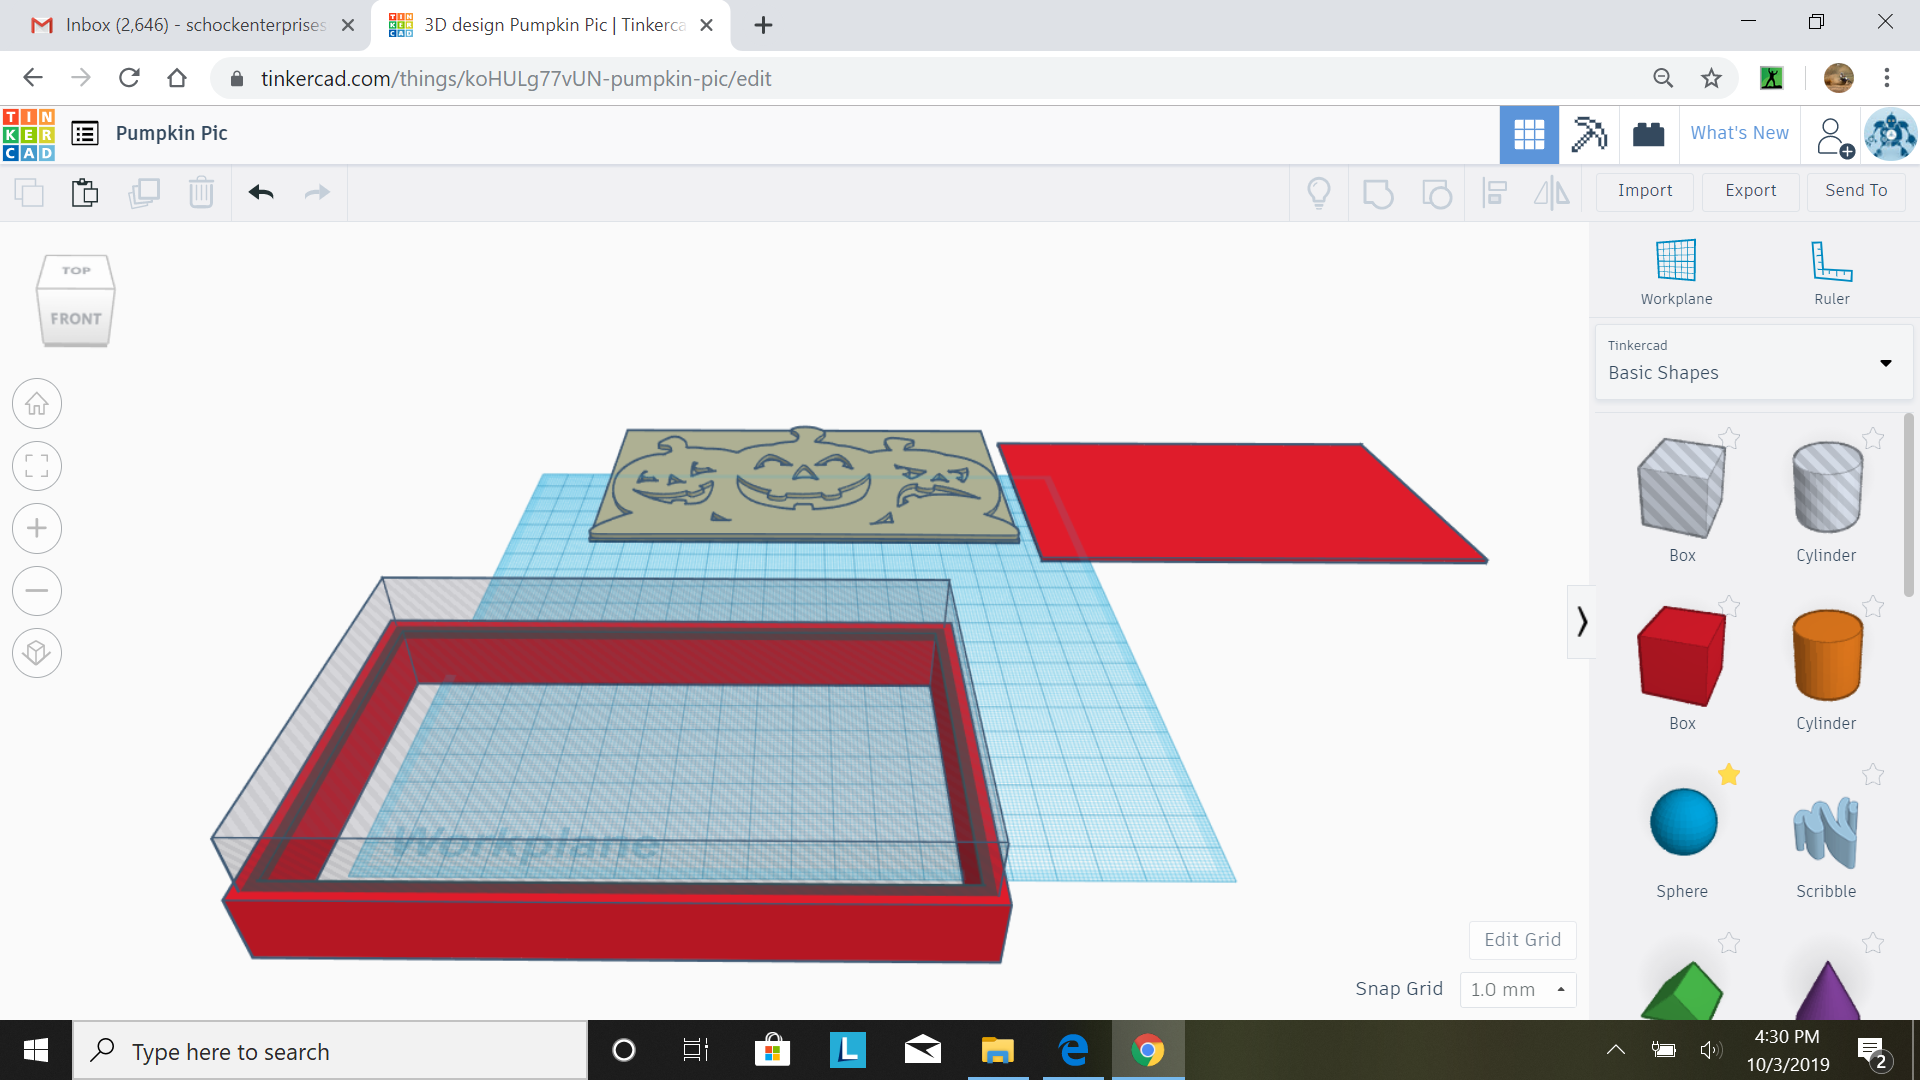Select the blue Sphere shape thumbnail
Viewport: 1920px width, 1080px height.
click(x=1681, y=821)
